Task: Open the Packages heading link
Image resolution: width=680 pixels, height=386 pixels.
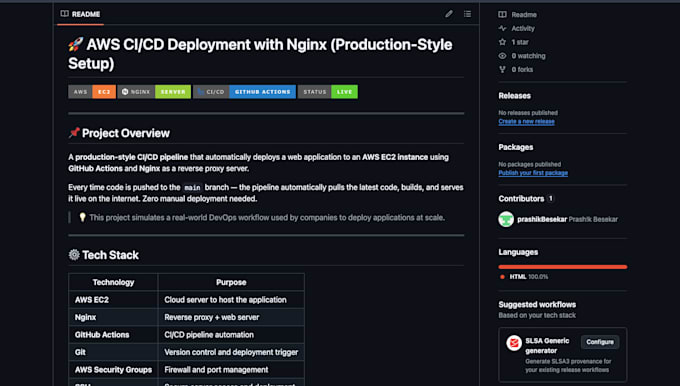Action: click(x=516, y=147)
